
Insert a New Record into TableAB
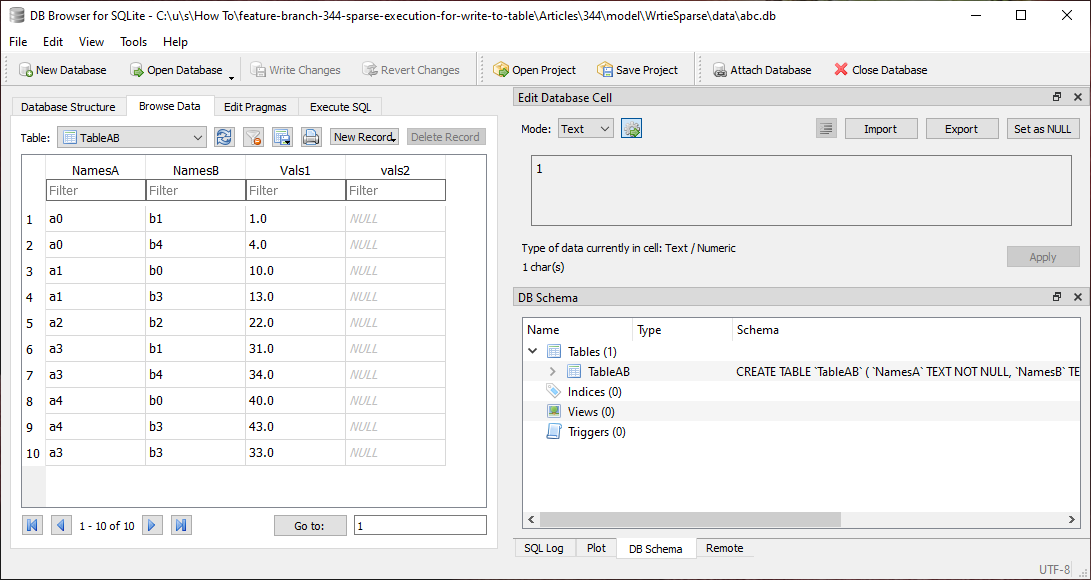363,136
